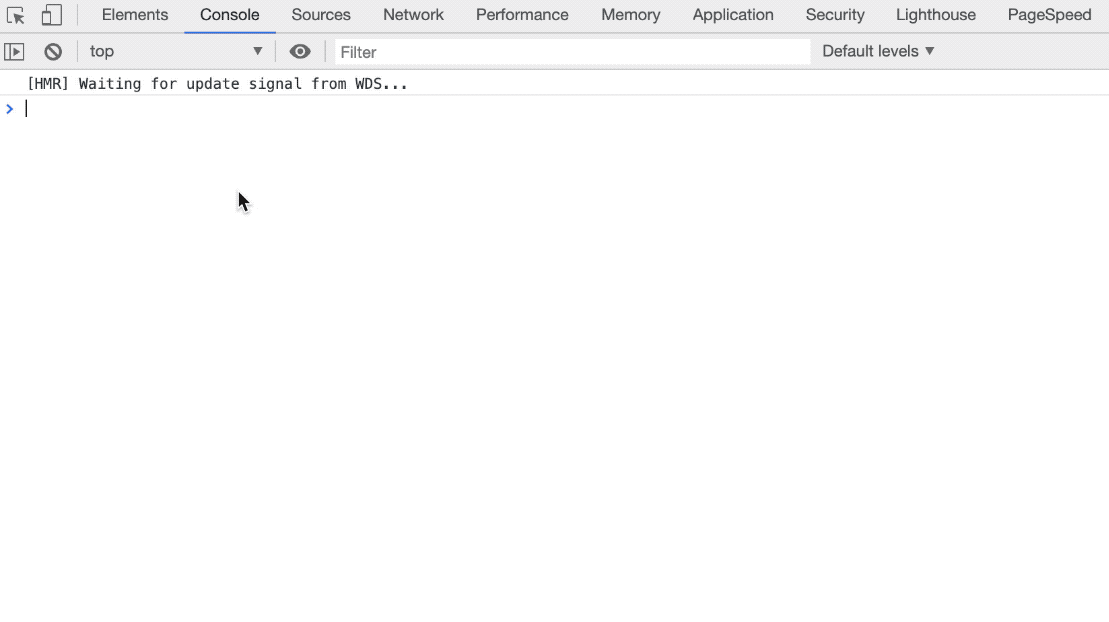Toggle the device toolbar icon
The height and width of the screenshot is (622, 1109).
tap(51, 15)
